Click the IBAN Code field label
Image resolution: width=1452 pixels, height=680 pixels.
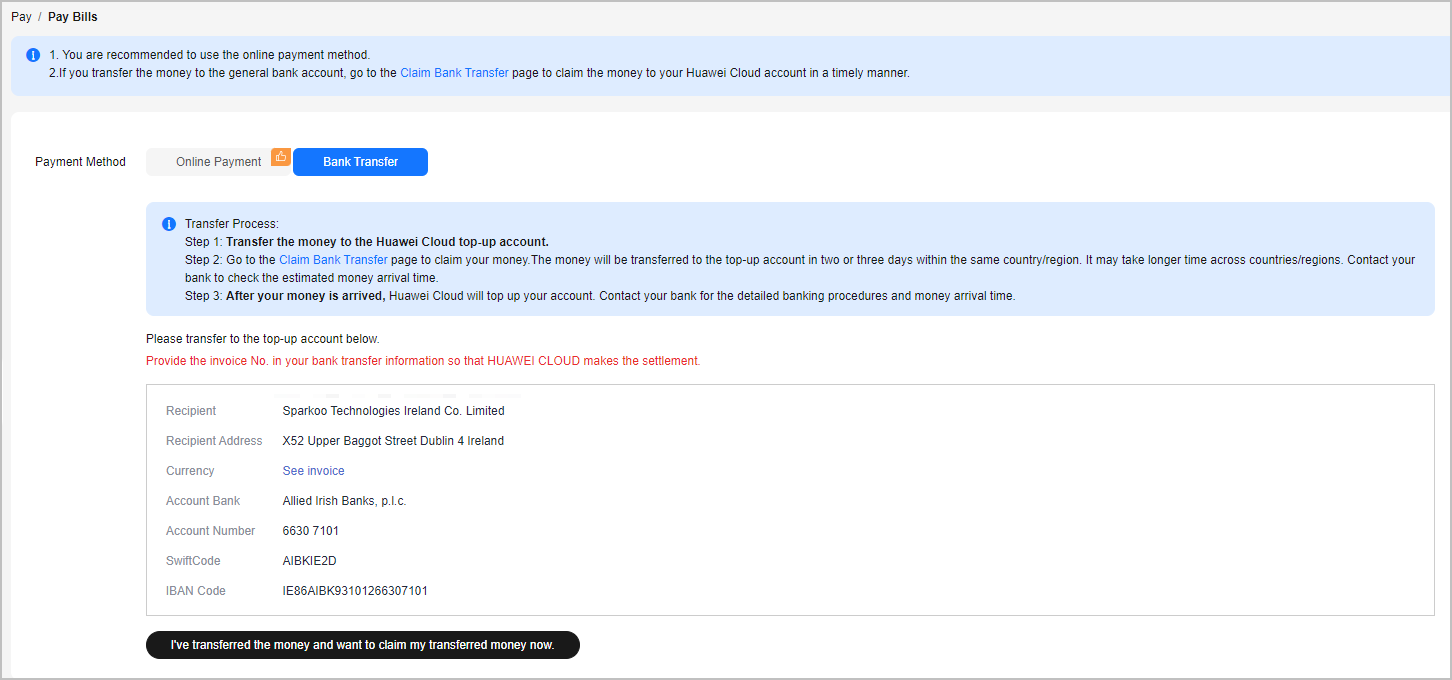point(196,591)
